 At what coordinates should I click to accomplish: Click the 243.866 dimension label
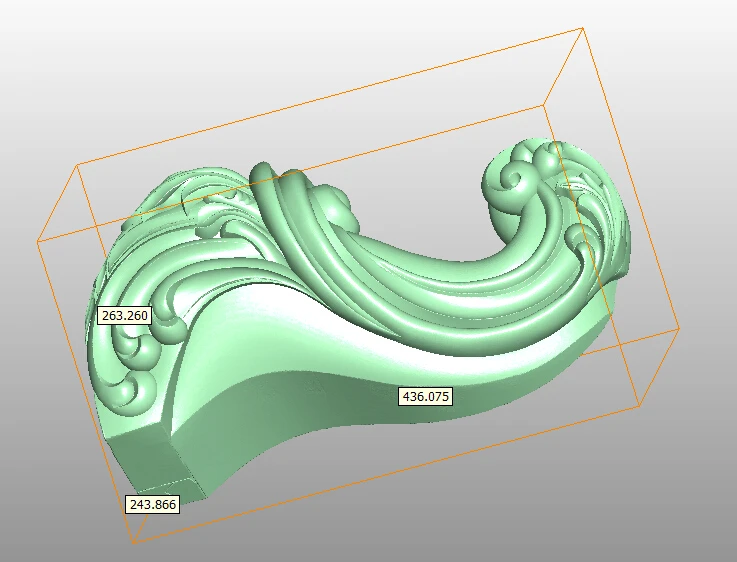coord(153,504)
